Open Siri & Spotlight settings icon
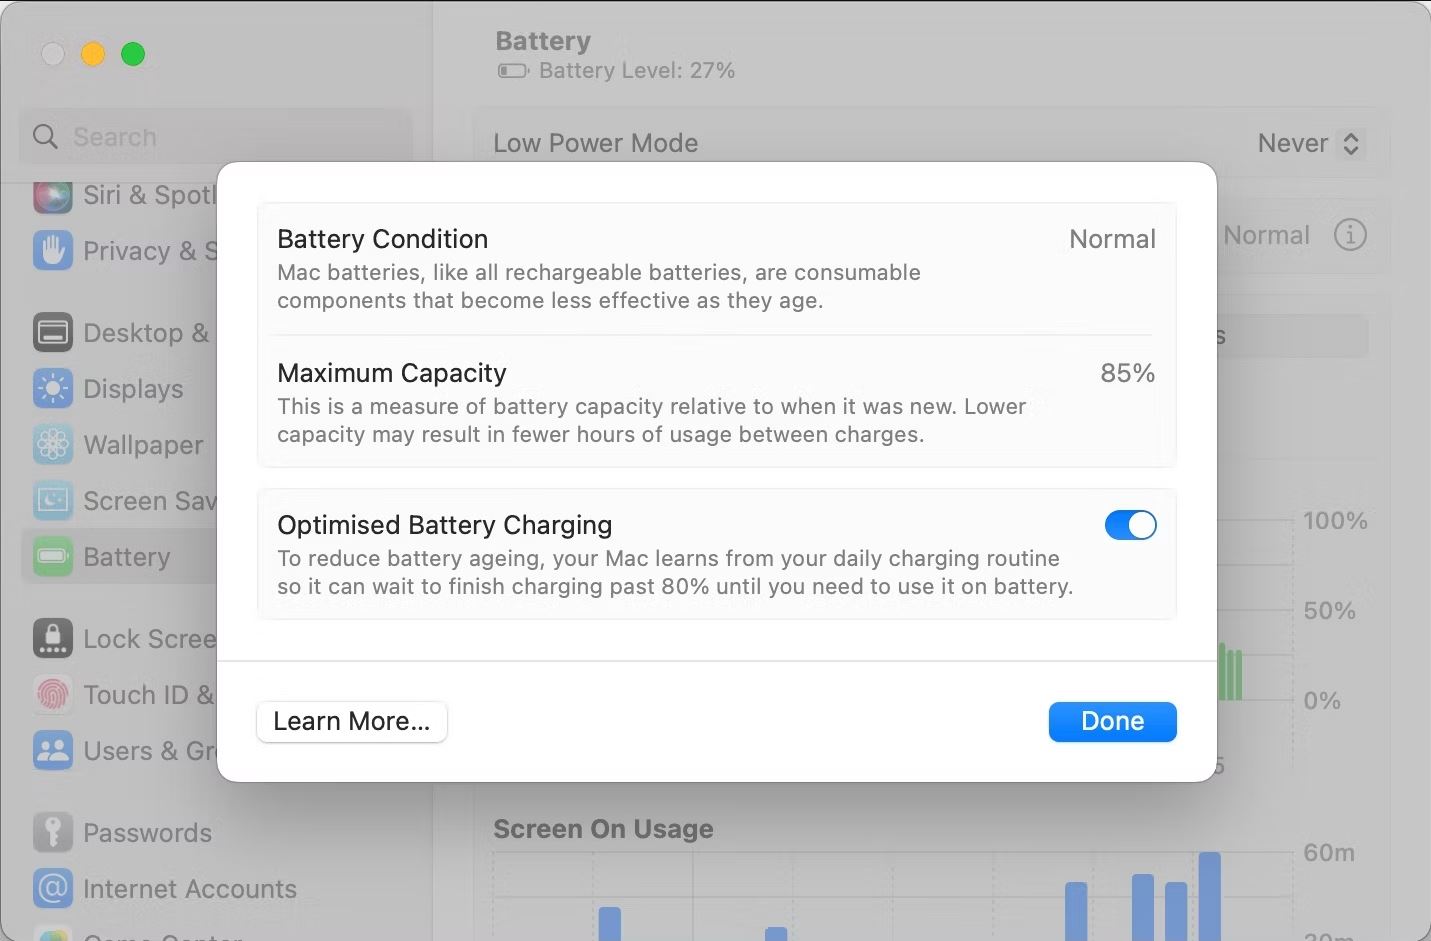 tap(53, 195)
